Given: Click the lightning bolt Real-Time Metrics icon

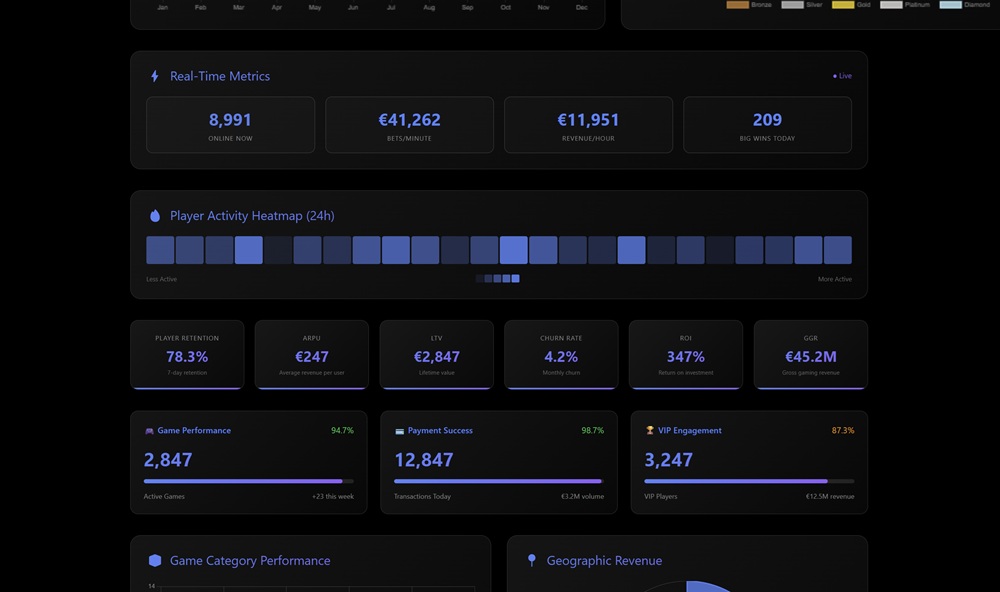Looking at the screenshot, I should (155, 76).
